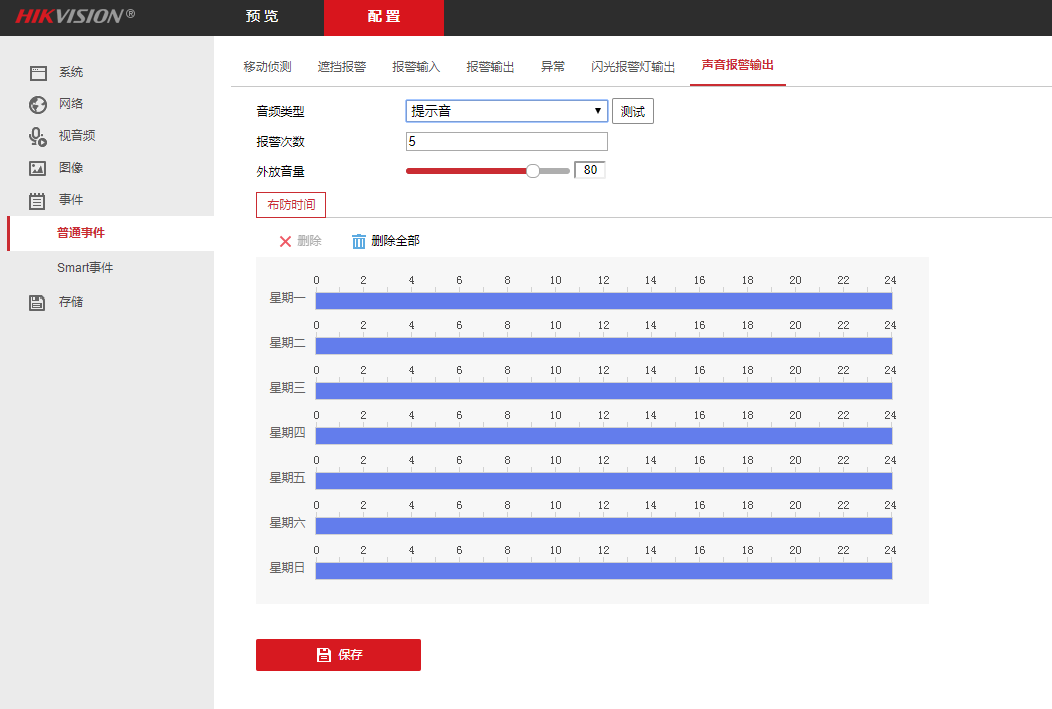Select the 星期三 schedule bar
1052x709 pixels.
(x=603, y=391)
